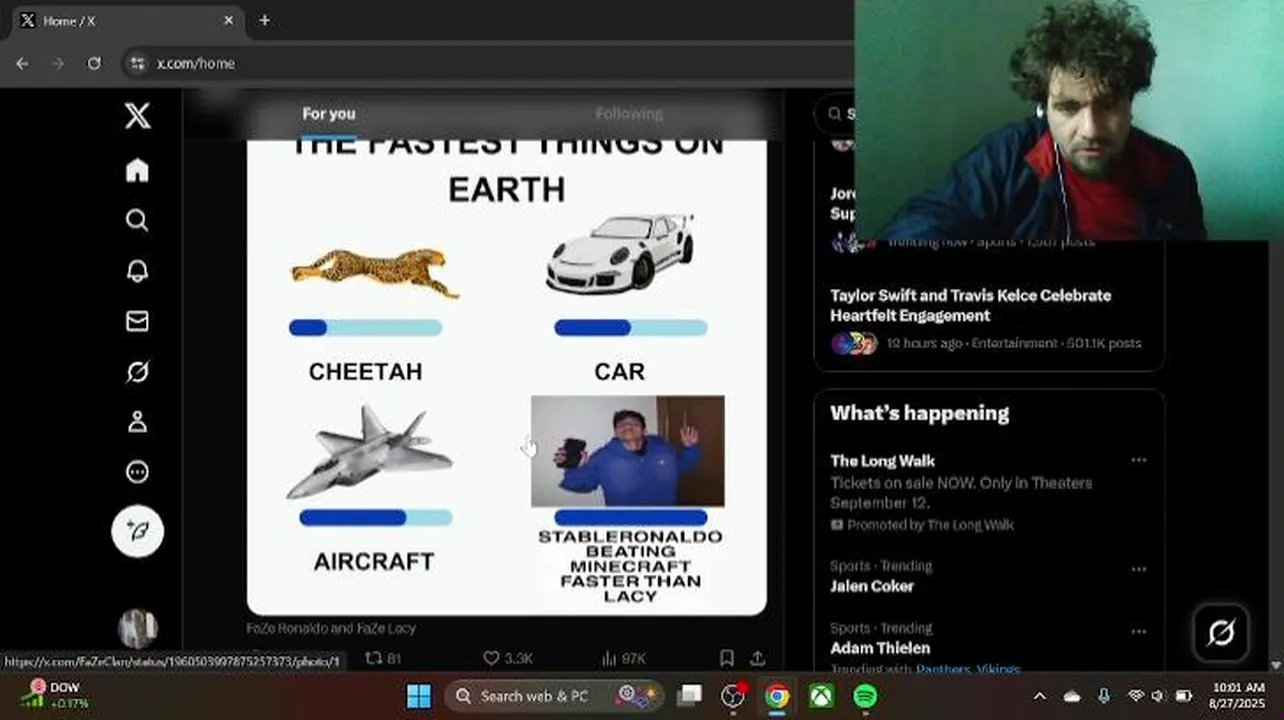Switch to the Following tab

point(629,113)
